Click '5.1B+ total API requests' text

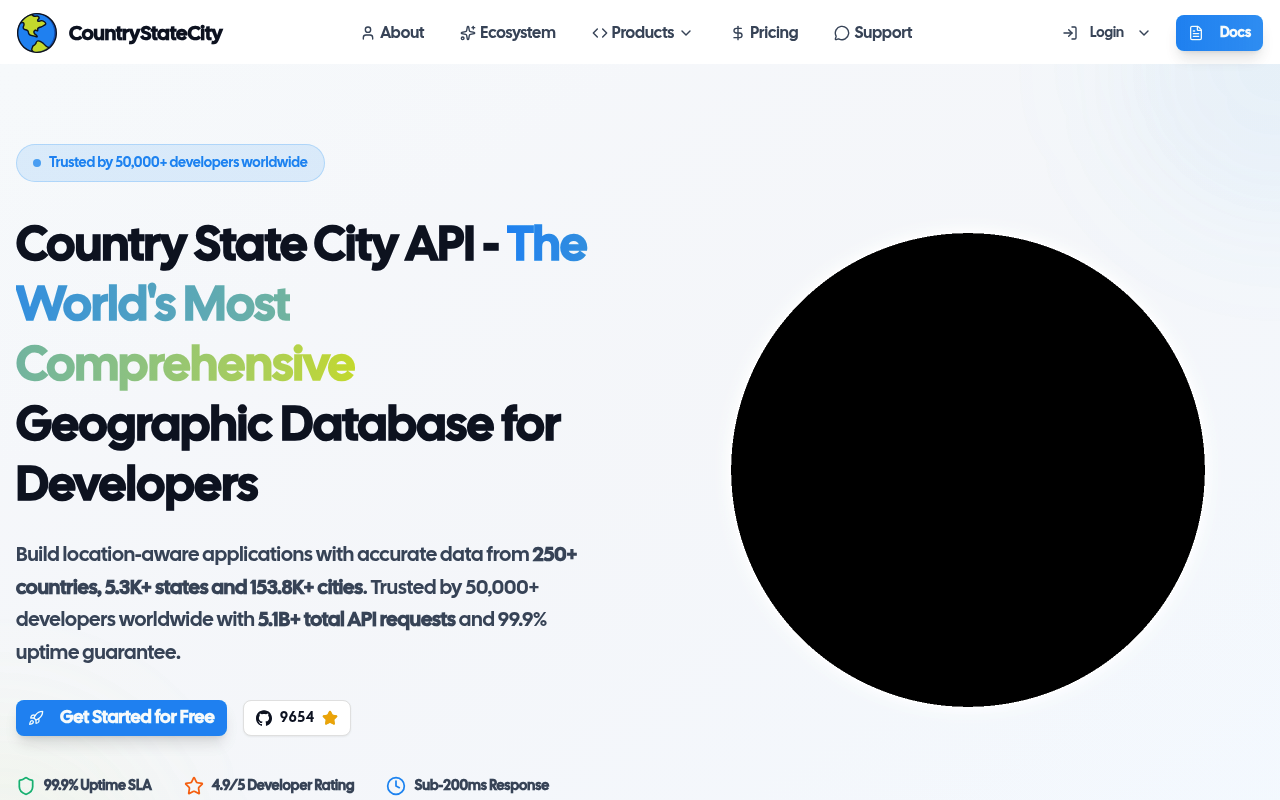tap(357, 620)
